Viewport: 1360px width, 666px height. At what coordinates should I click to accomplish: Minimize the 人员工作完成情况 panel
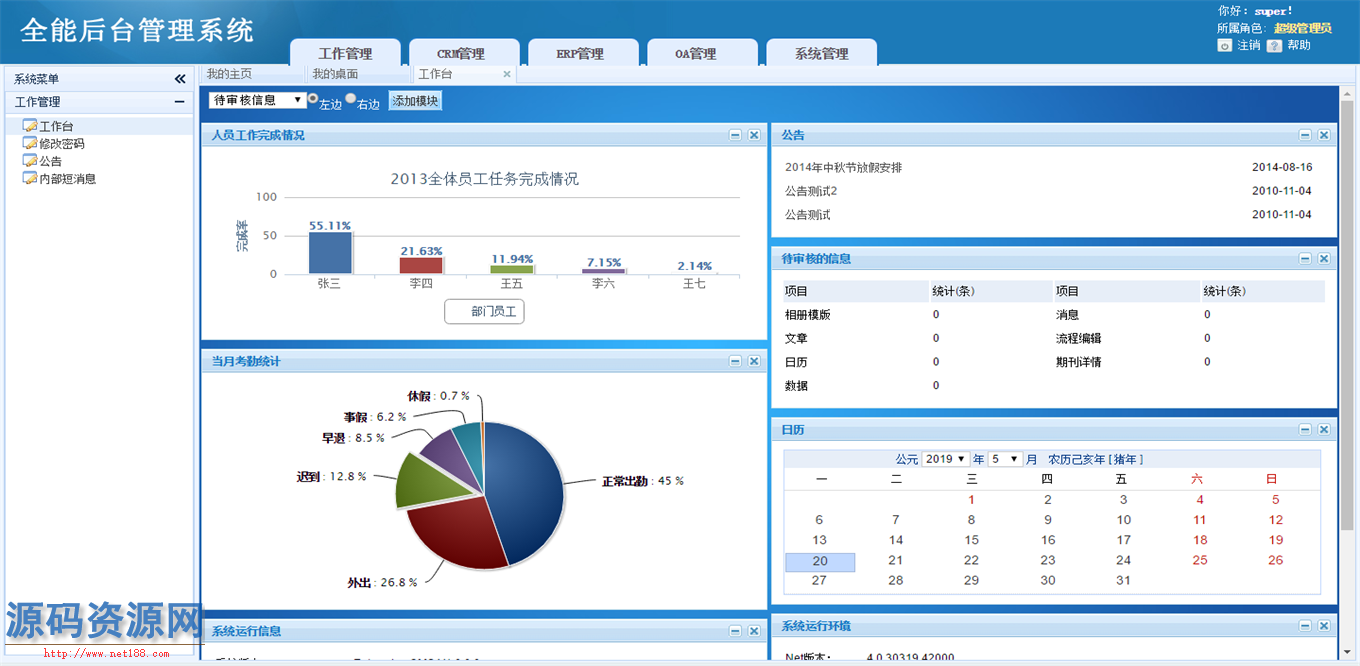tap(735, 135)
